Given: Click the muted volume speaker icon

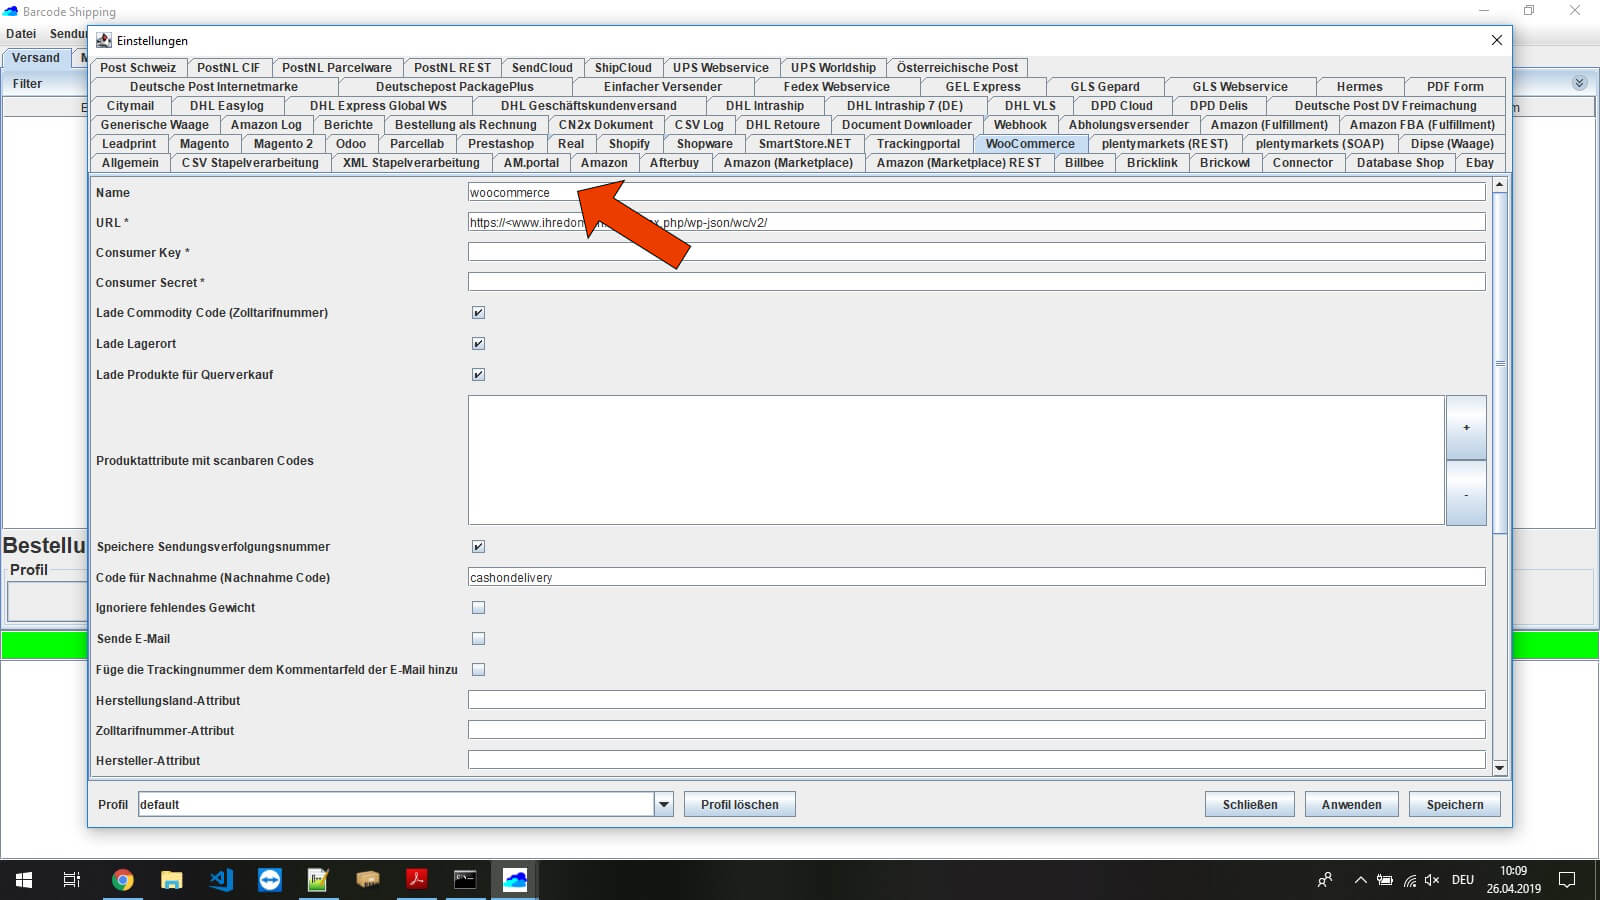Looking at the screenshot, I should [1432, 880].
